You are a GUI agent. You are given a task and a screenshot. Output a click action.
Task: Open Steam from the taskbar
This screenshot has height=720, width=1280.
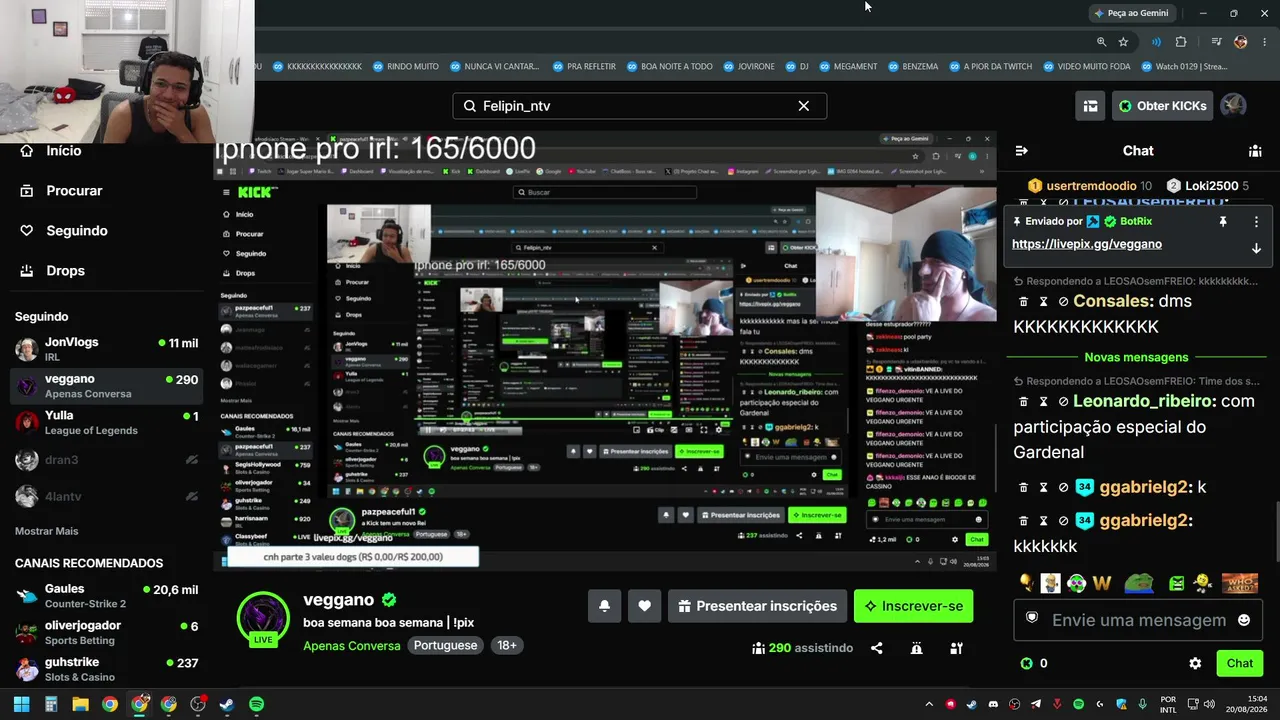pyautogui.click(x=227, y=704)
